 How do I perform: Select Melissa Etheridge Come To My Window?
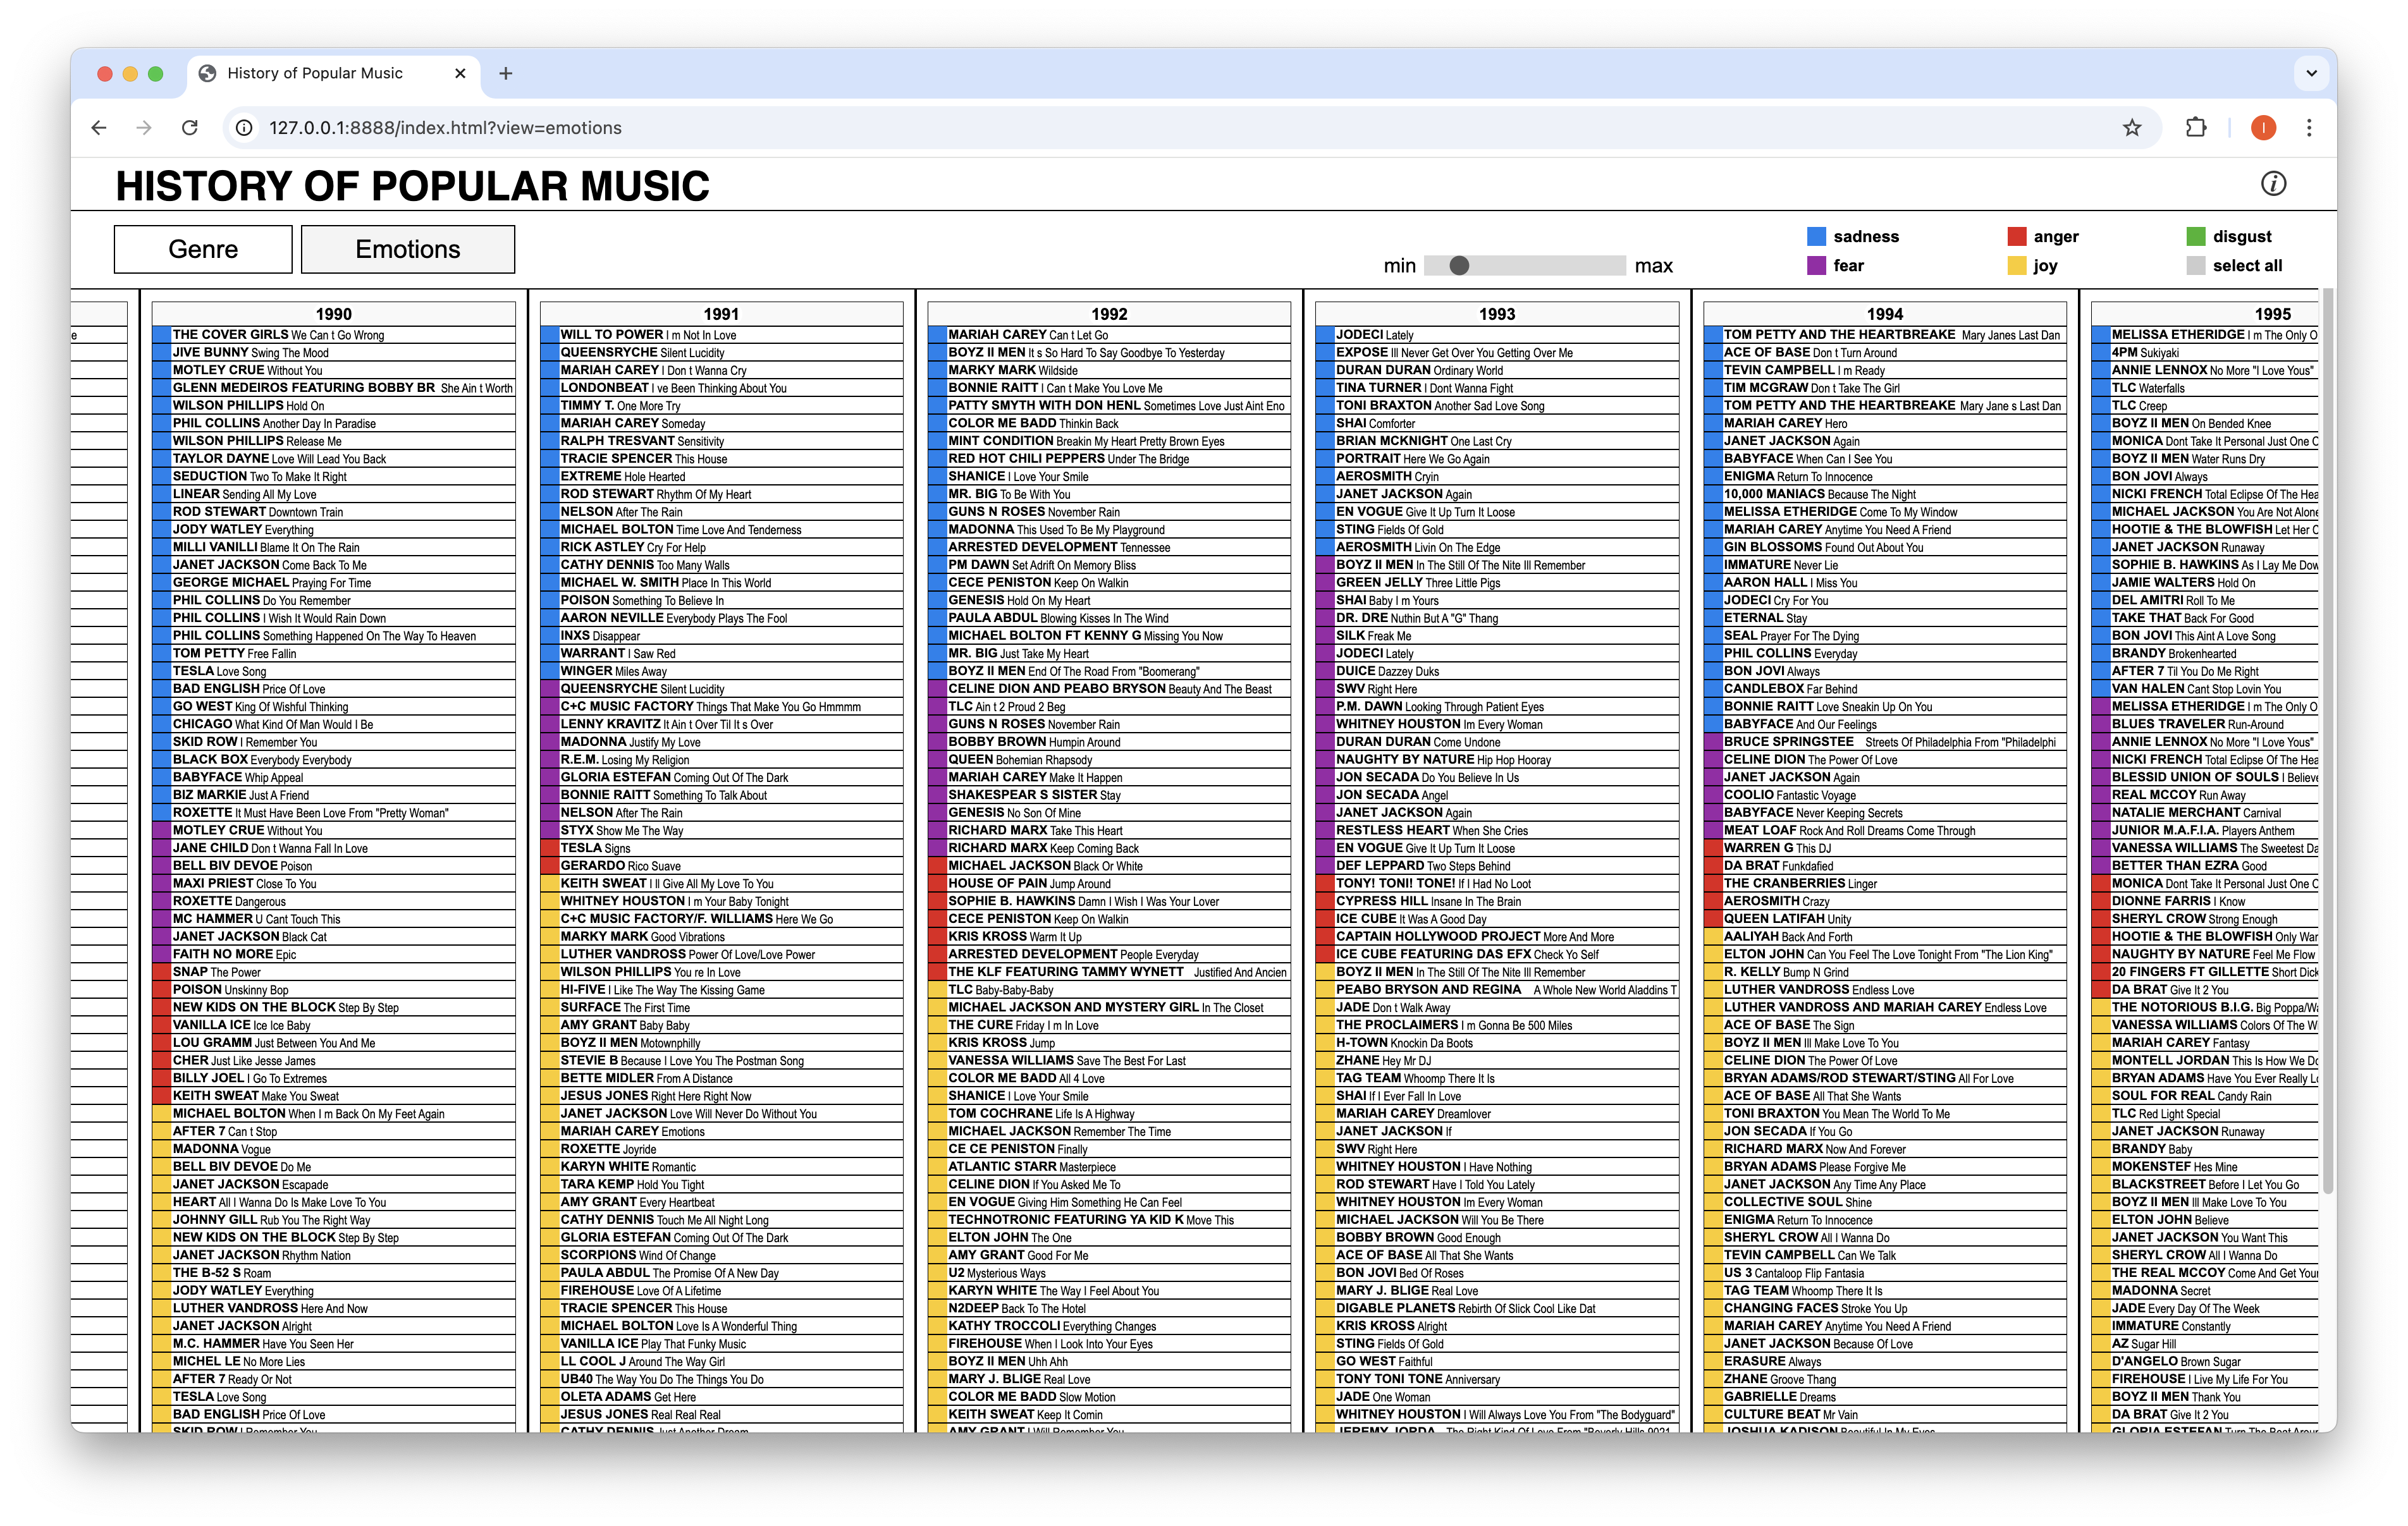click(x=1885, y=512)
